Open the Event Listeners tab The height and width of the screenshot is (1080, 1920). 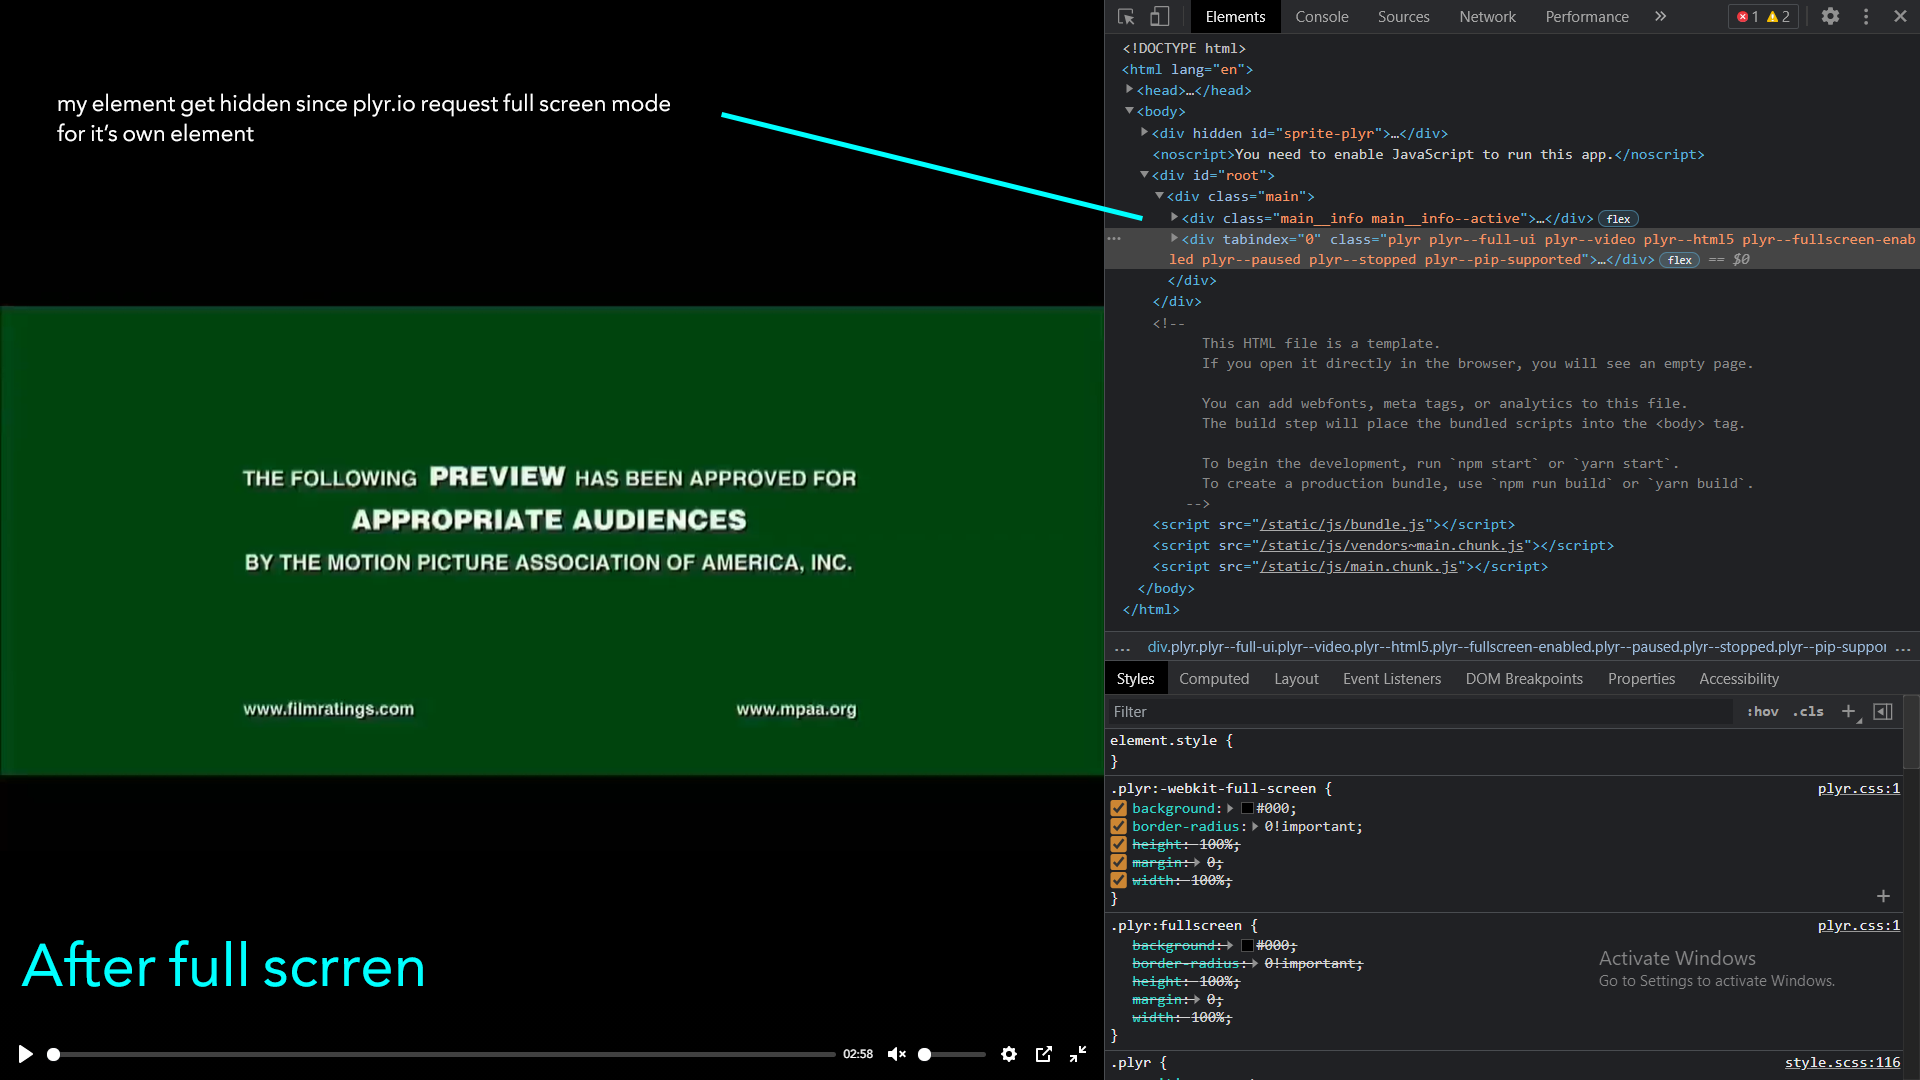[1392, 679]
